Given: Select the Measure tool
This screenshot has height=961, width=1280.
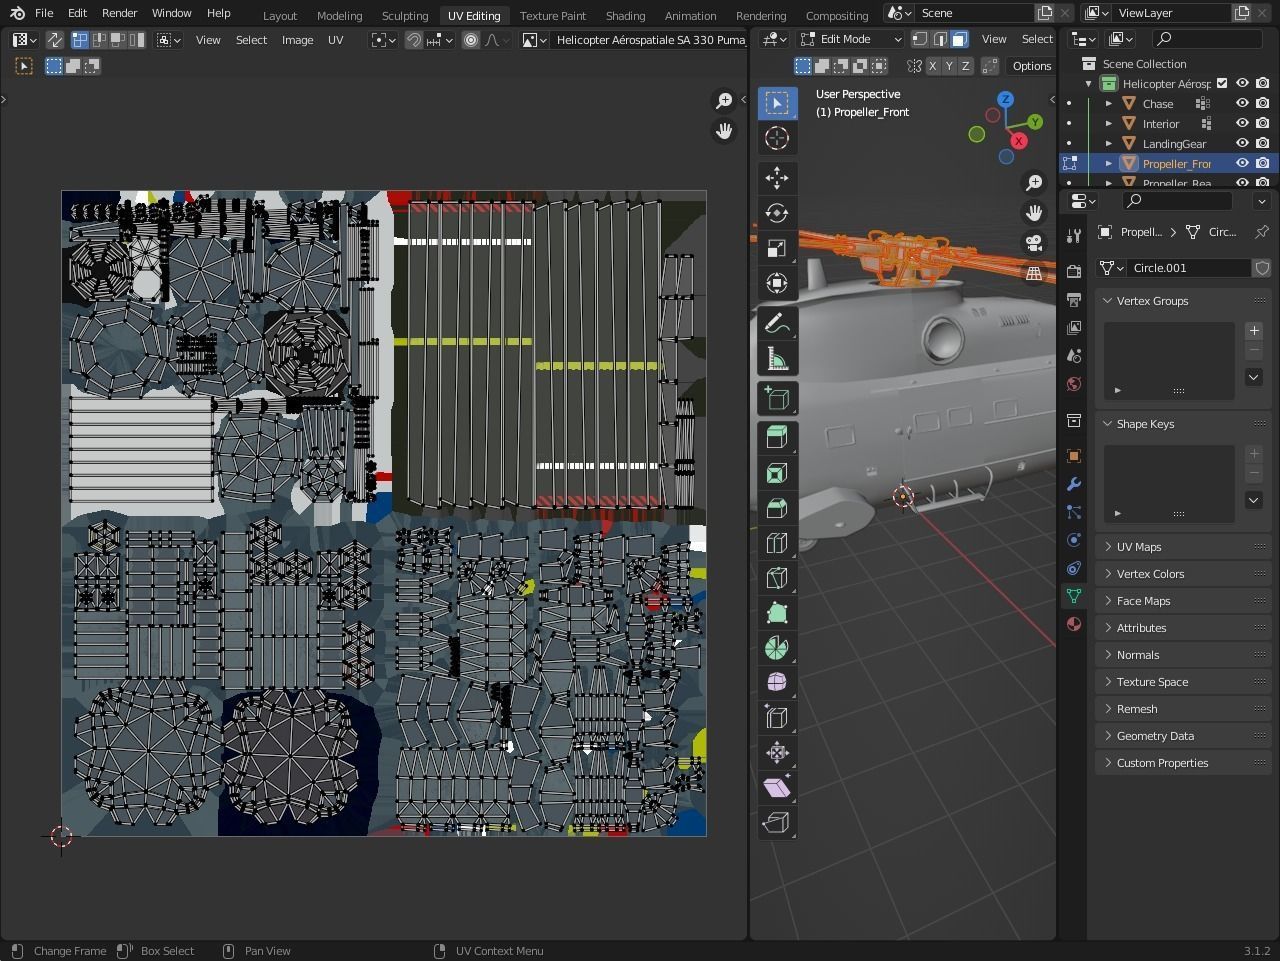Looking at the screenshot, I should [777, 358].
